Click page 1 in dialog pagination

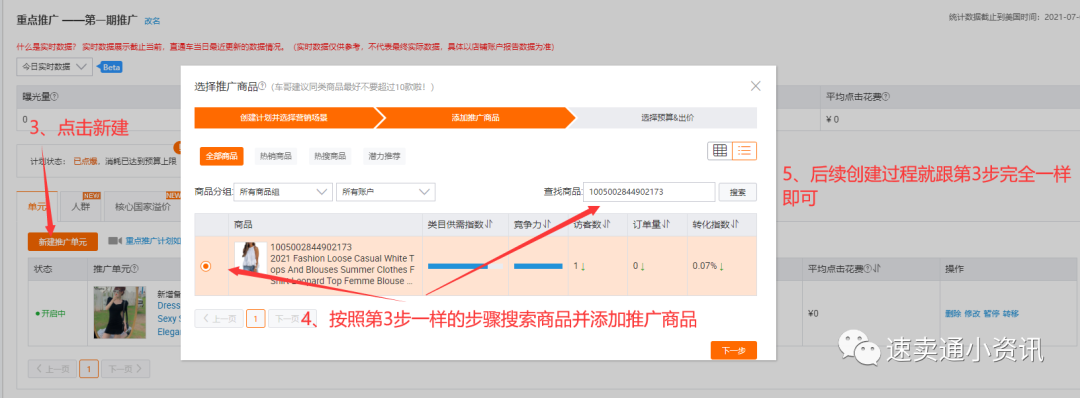point(256,319)
